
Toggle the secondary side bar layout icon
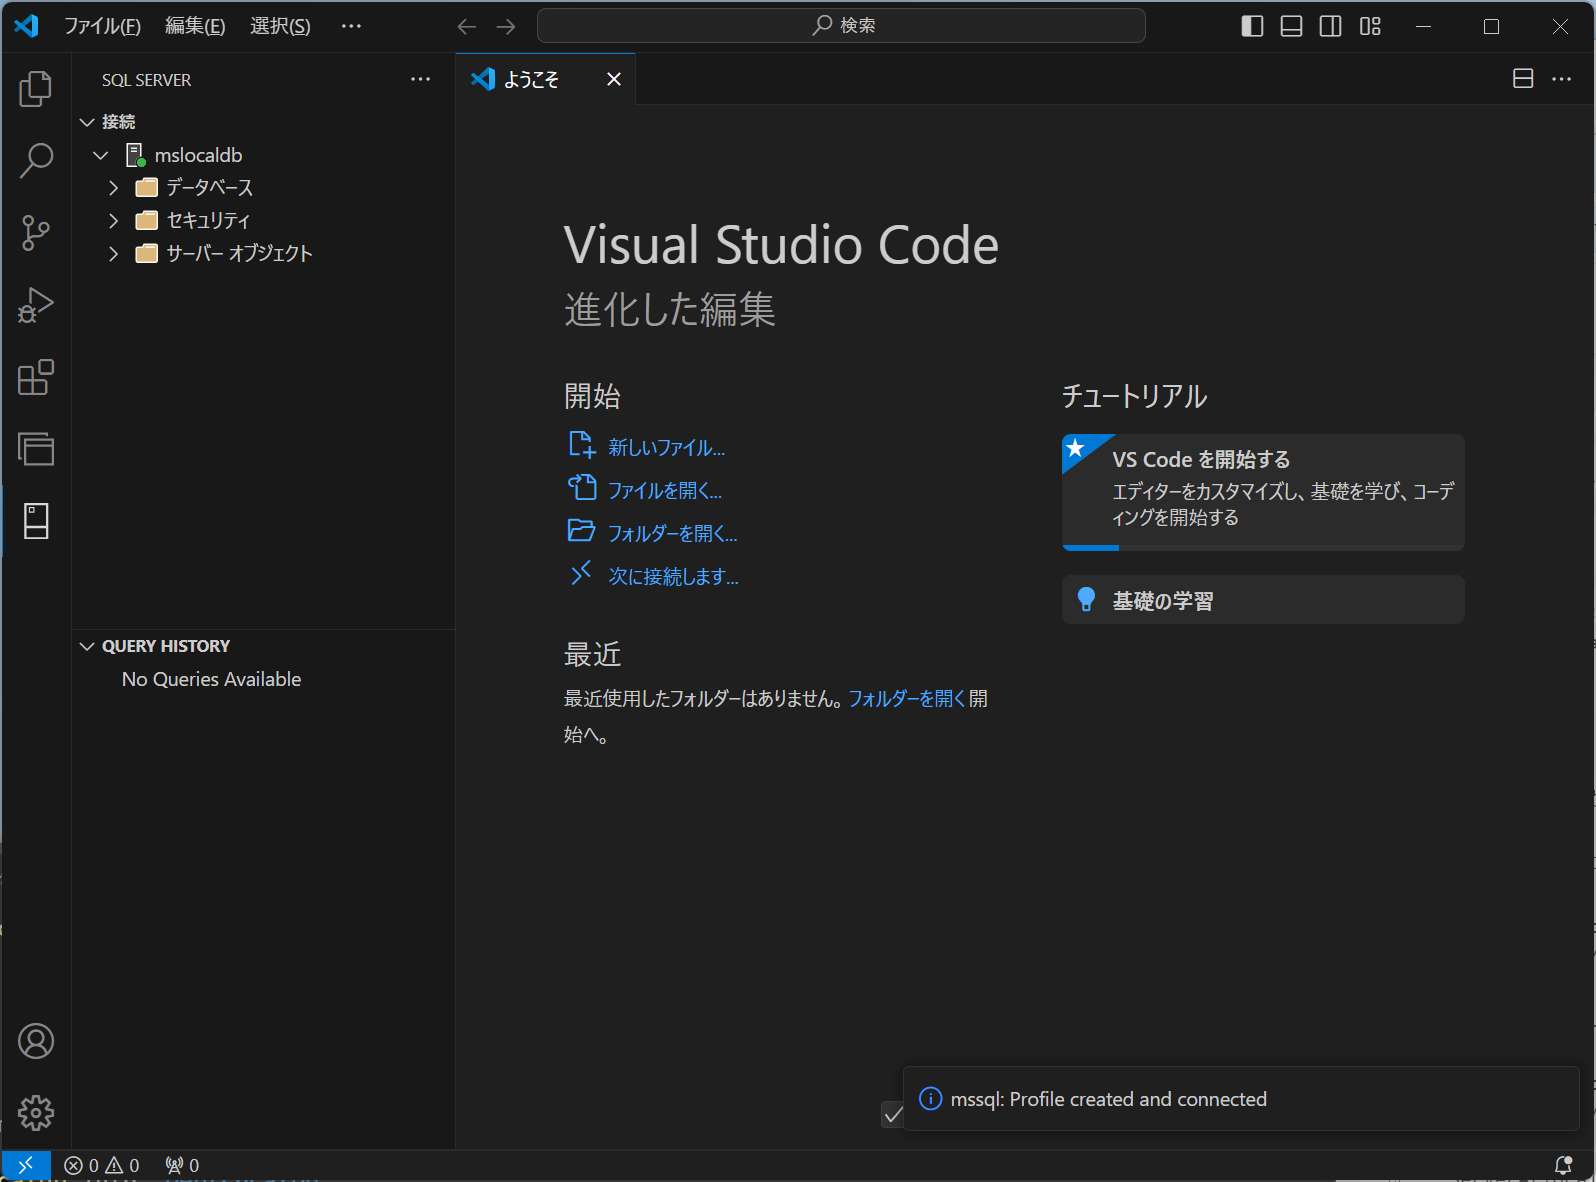click(x=1330, y=26)
